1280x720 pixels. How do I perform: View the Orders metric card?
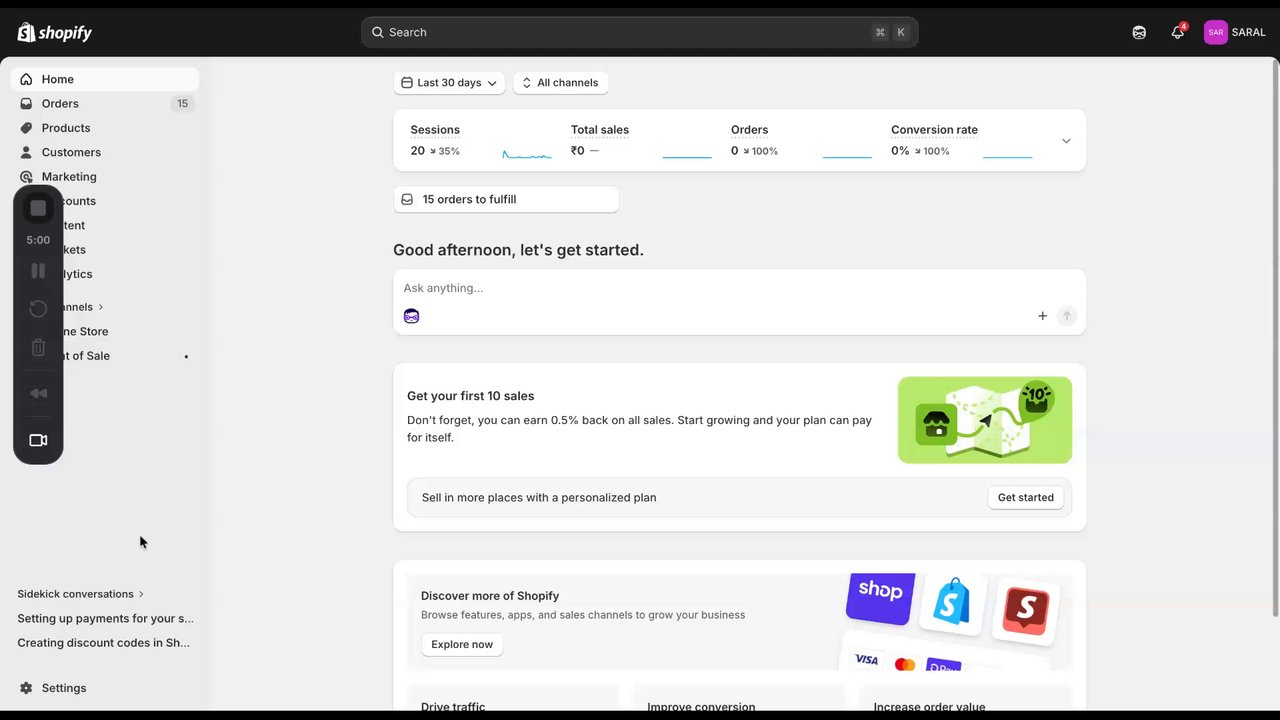click(x=801, y=140)
